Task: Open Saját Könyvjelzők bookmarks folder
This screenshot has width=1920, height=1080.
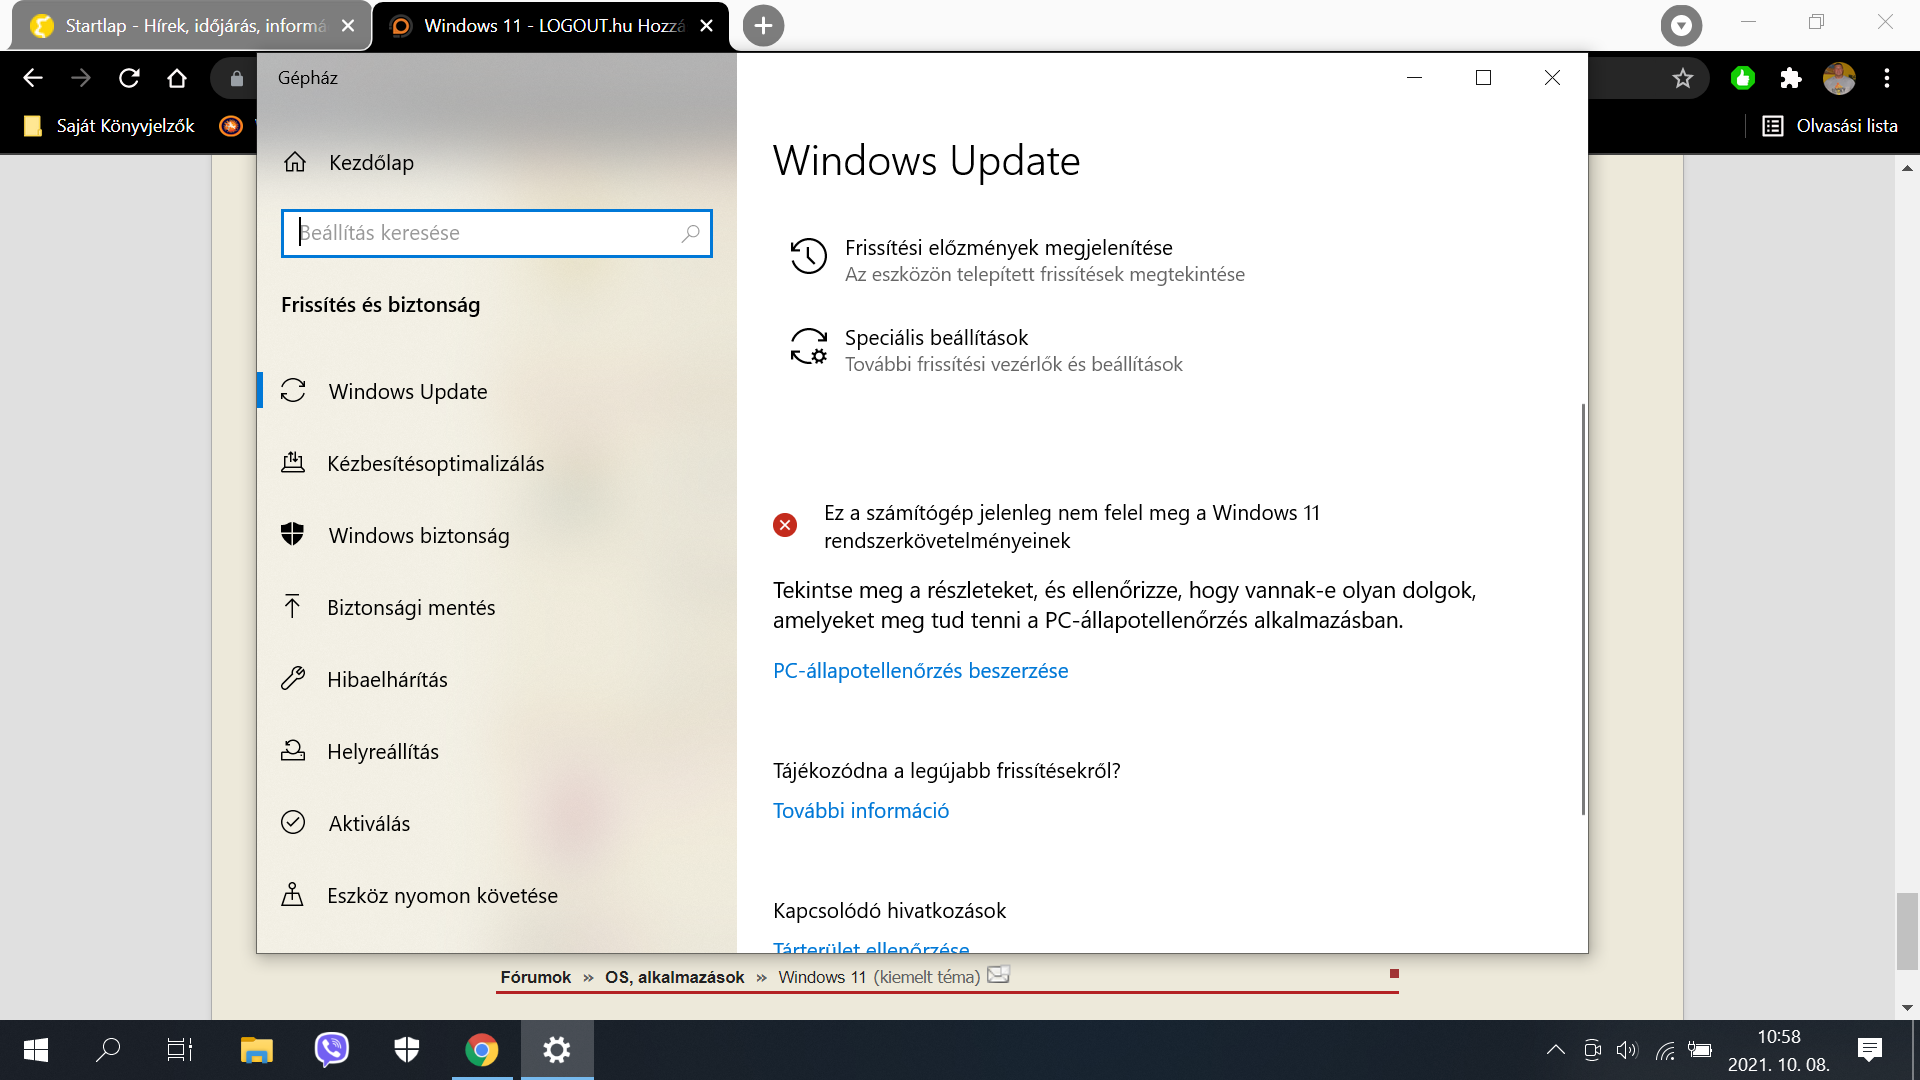Action: pos(109,126)
